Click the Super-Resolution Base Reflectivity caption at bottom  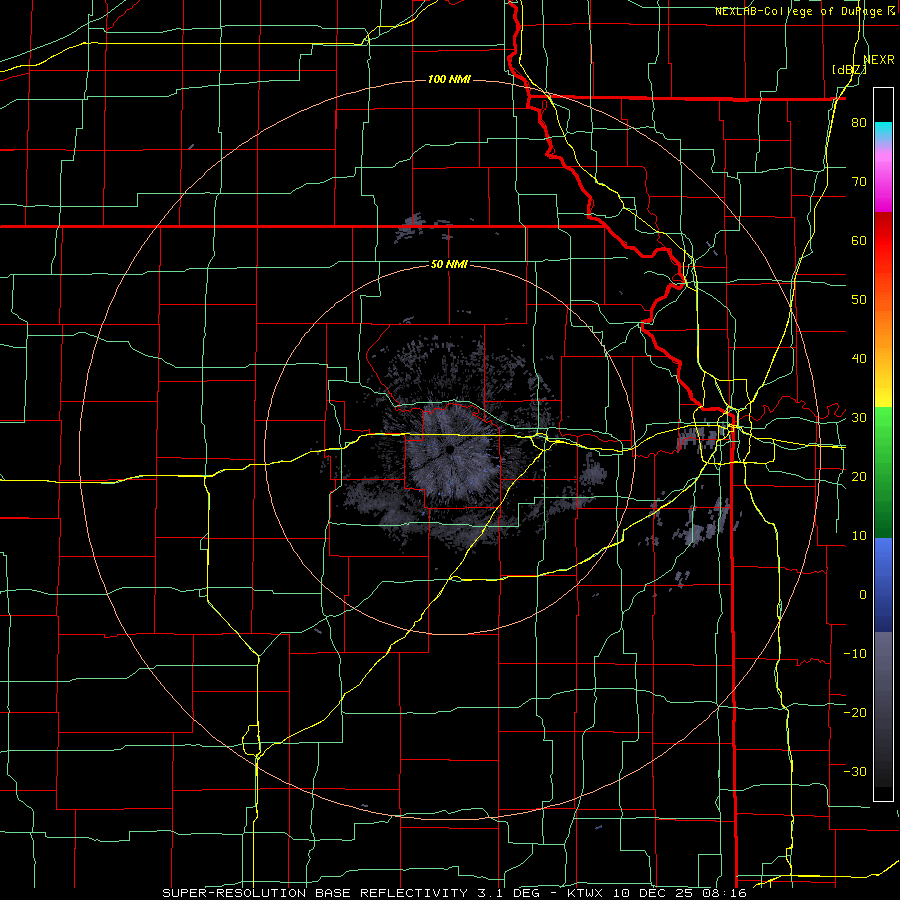pos(454,893)
